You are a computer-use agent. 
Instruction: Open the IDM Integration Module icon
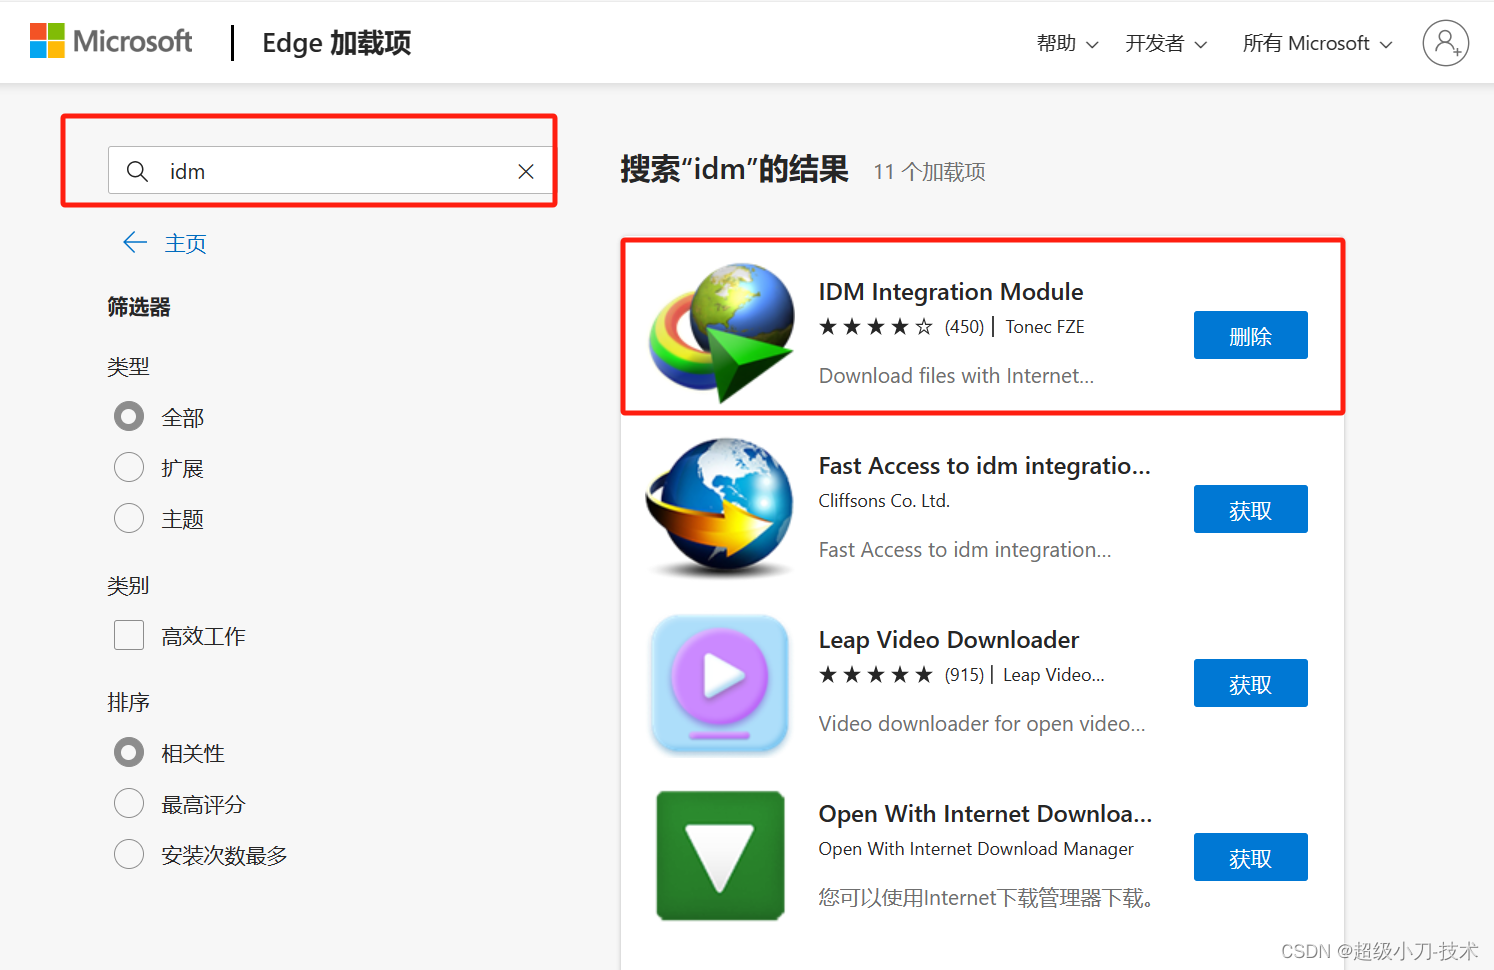(721, 331)
